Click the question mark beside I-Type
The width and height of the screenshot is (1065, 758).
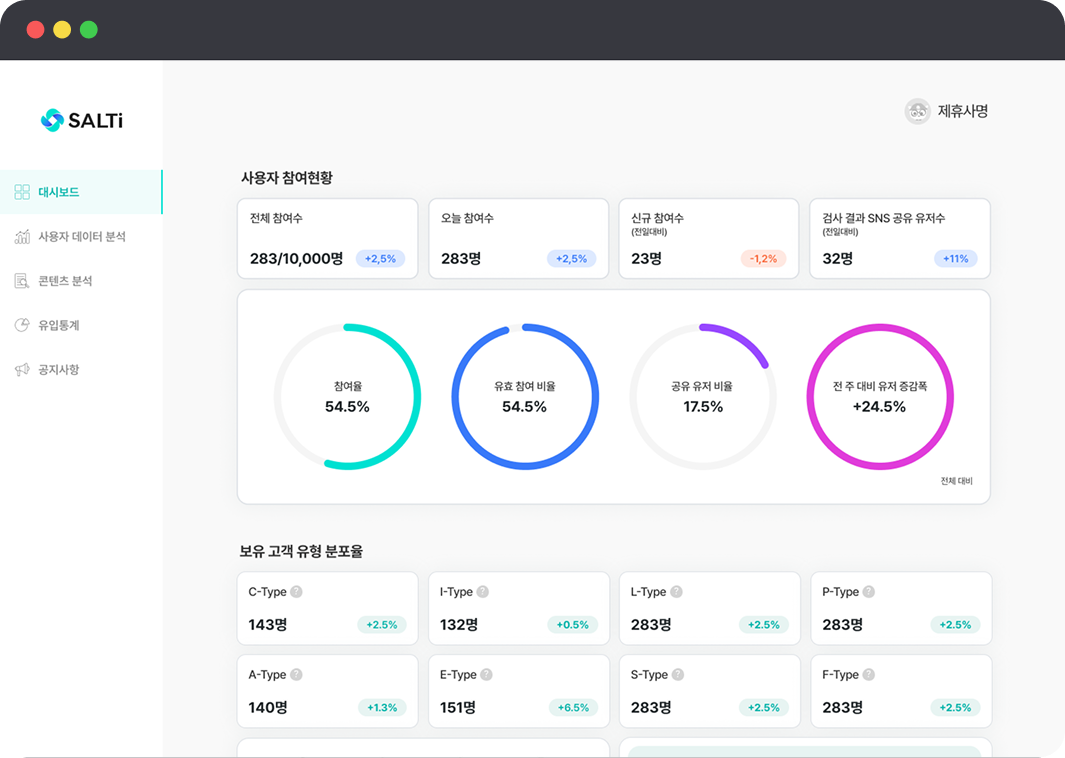483,592
